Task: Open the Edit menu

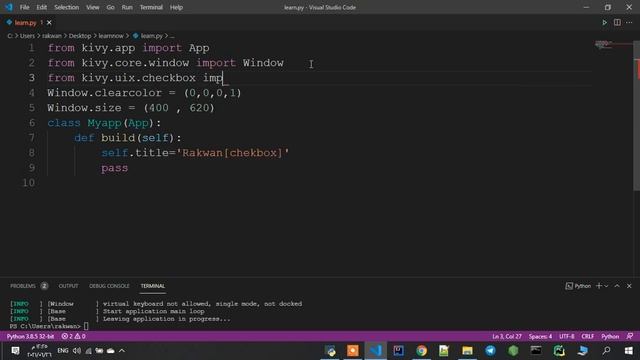Action: tap(41, 7)
